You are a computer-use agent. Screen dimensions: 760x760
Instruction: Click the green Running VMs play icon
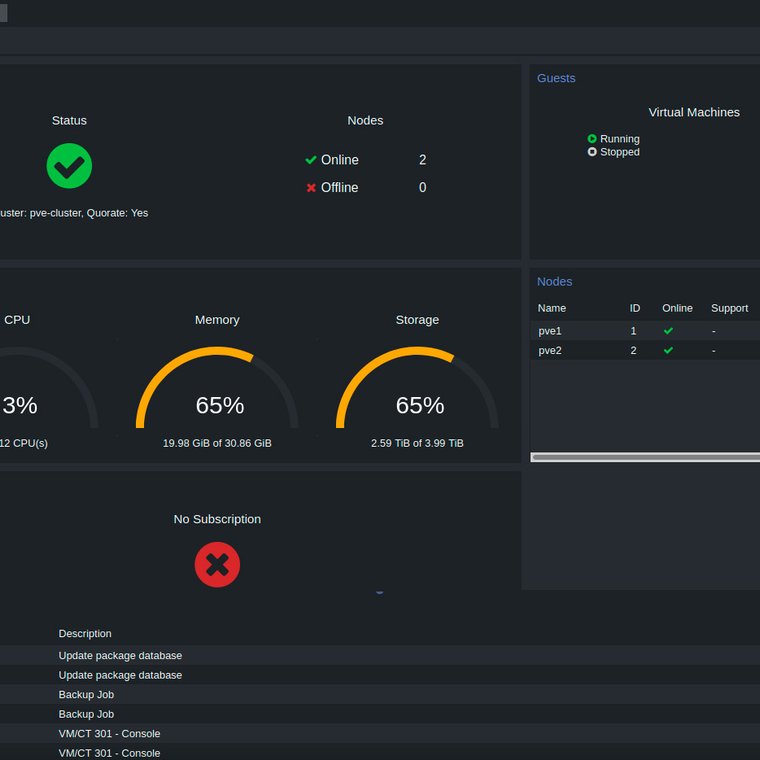coord(592,139)
